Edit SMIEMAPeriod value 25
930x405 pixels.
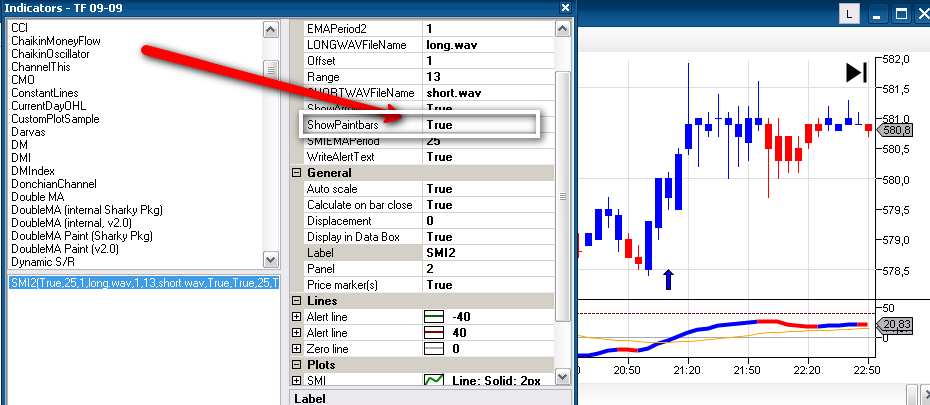(488, 141)
